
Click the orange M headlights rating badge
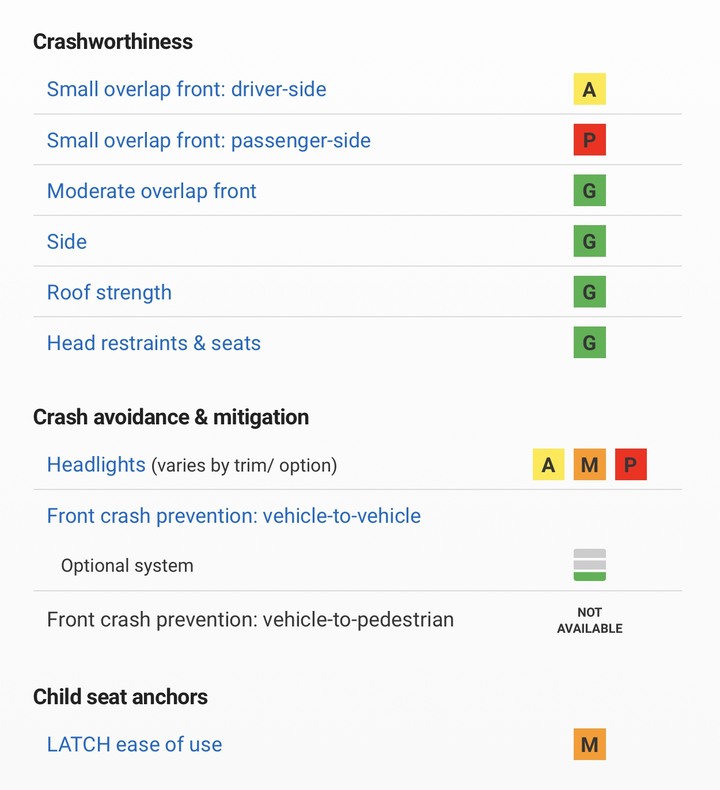tap(590, 465)
